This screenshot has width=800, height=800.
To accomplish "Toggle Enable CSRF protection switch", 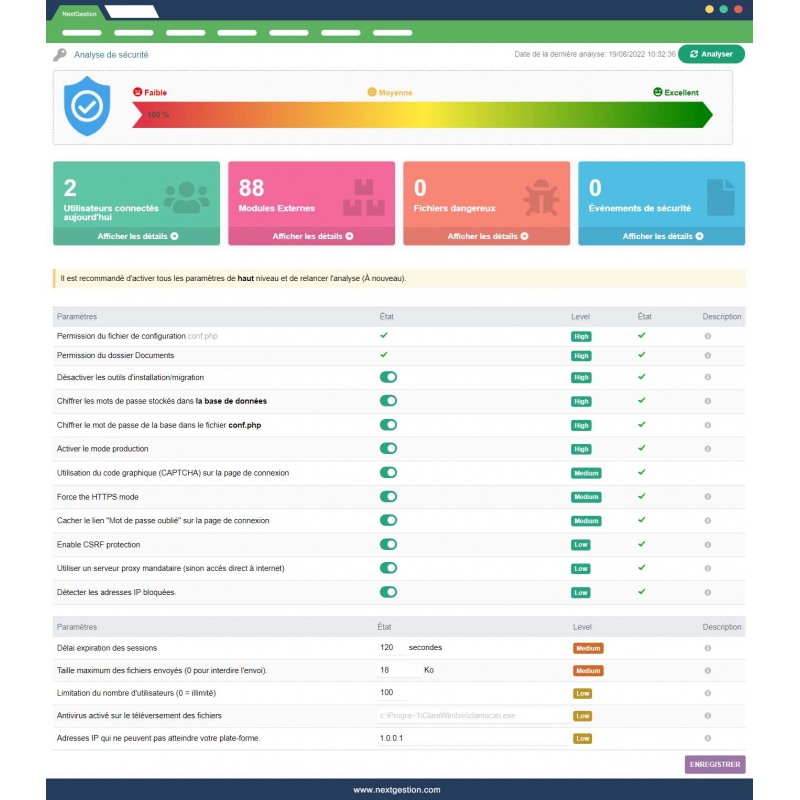I will 388,545.
